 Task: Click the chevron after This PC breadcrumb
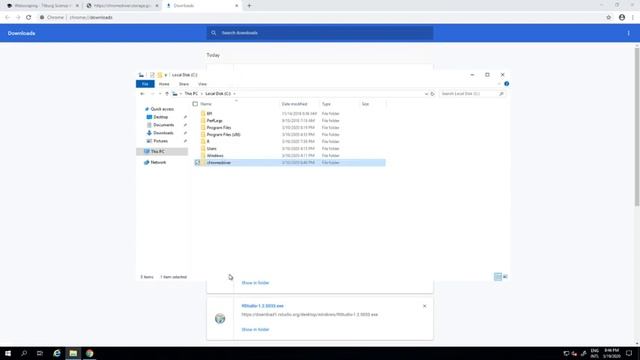202,94
